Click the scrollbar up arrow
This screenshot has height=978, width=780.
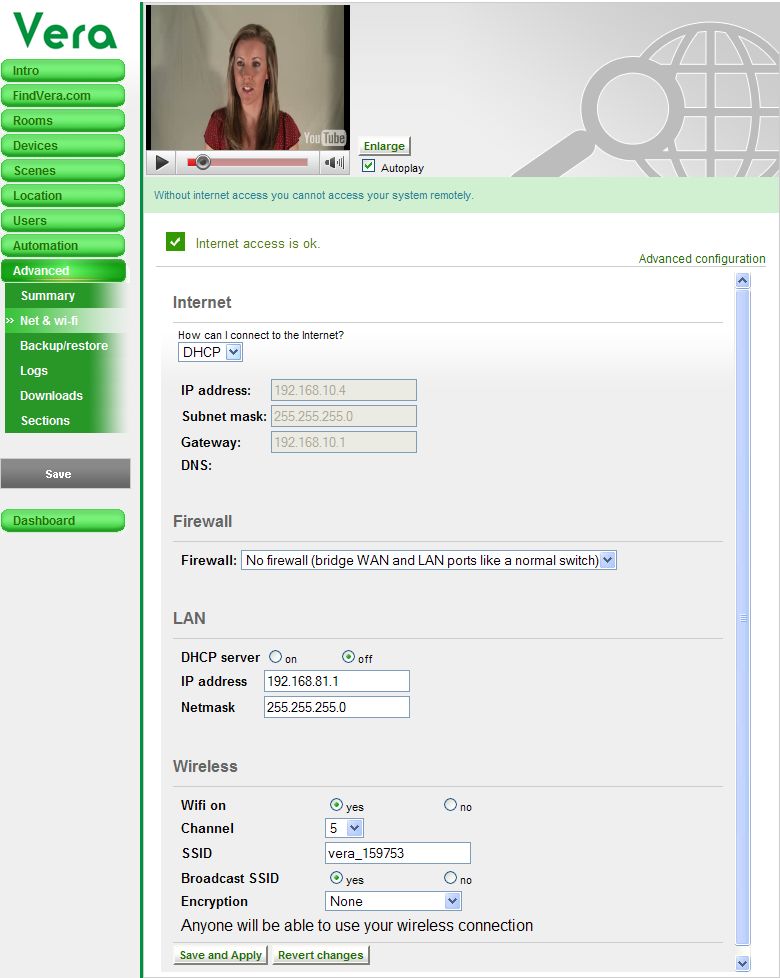742,282
